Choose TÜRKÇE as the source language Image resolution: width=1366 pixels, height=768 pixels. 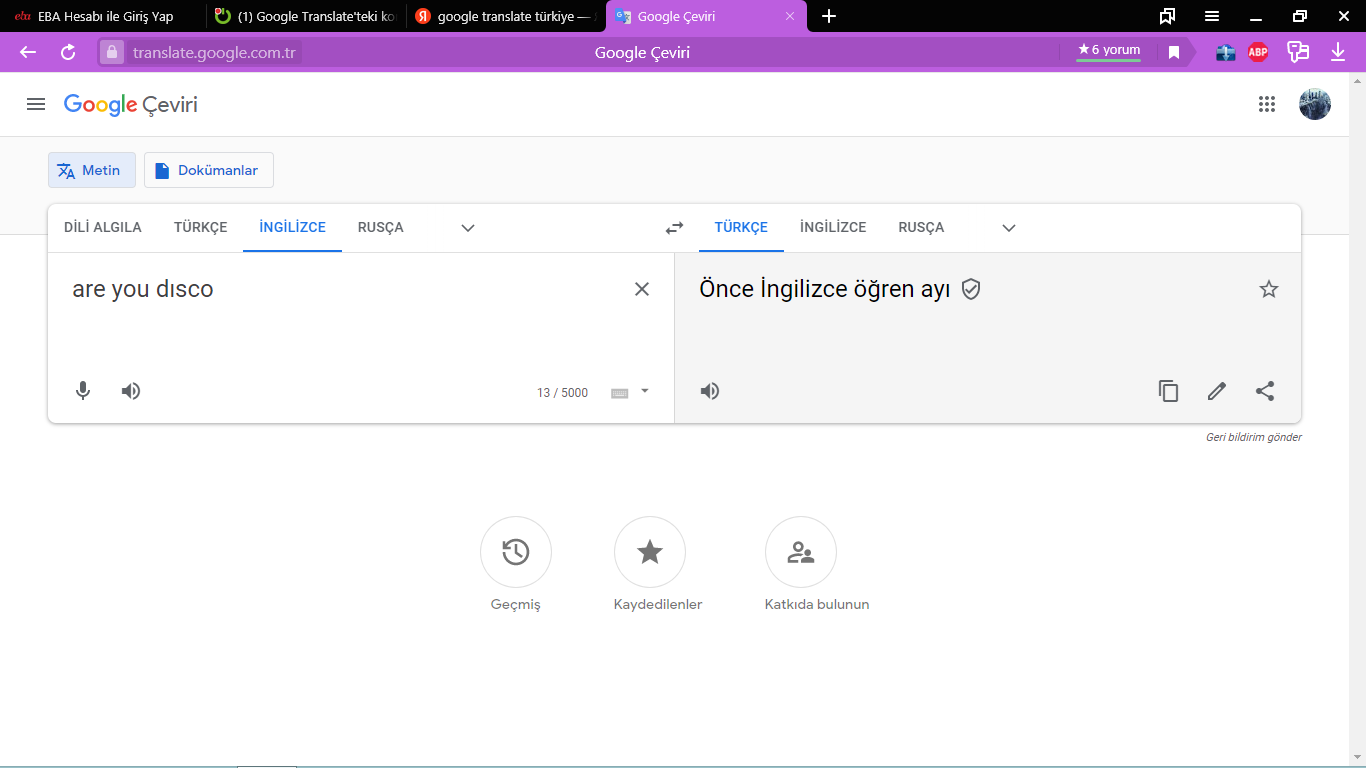point(201,227)
